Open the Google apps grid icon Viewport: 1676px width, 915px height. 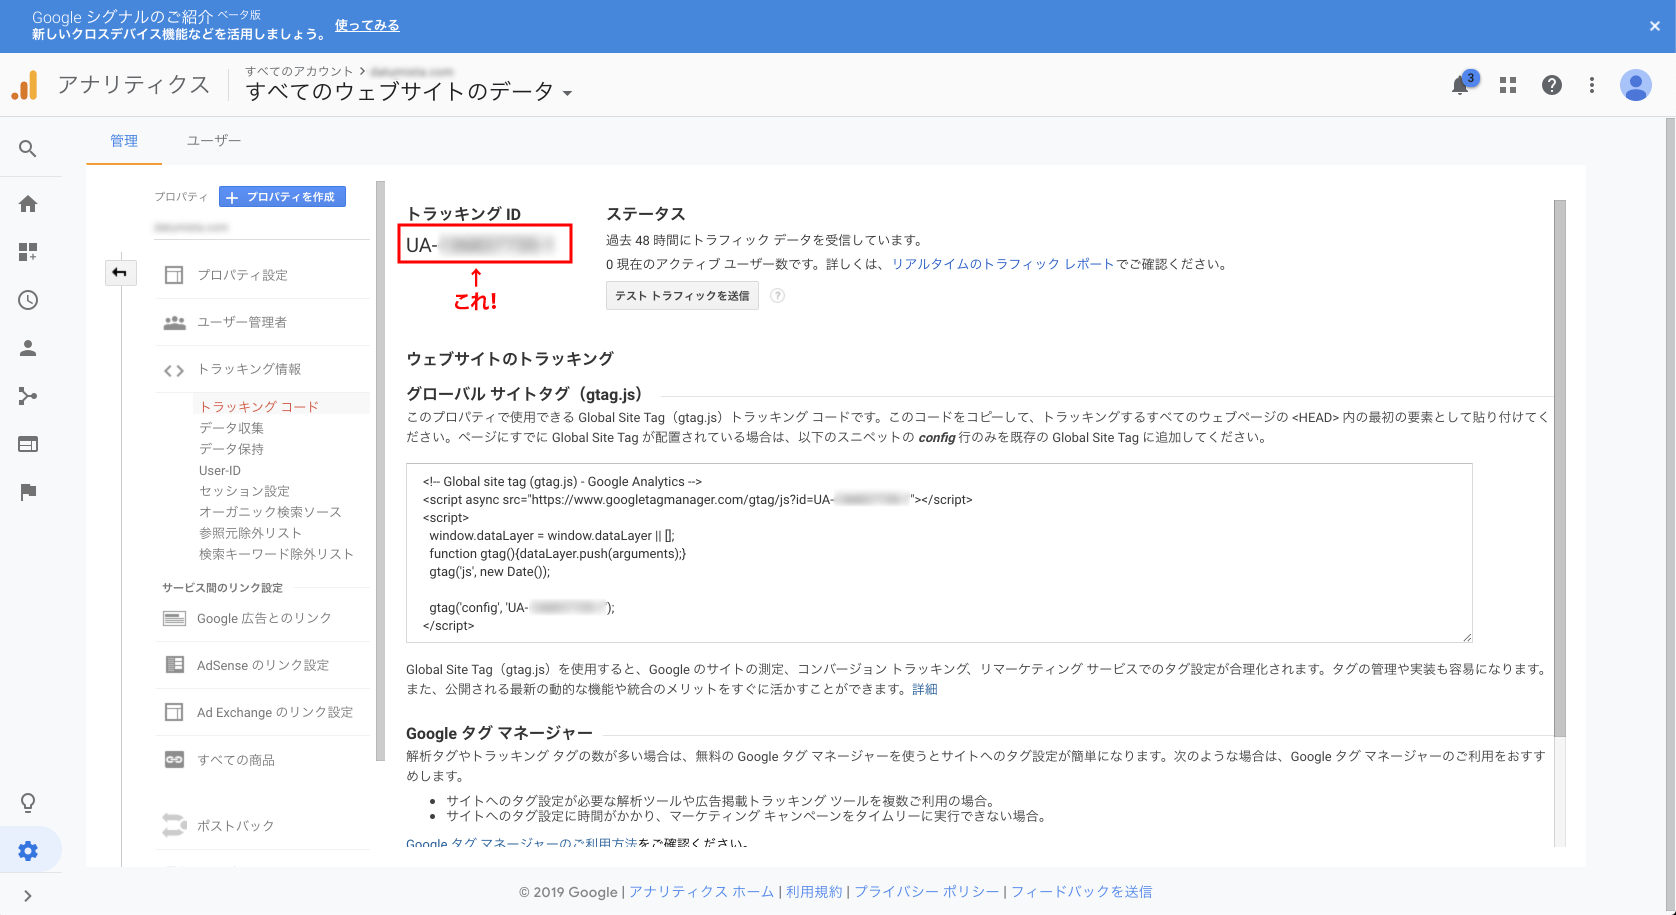[1508, 85]
